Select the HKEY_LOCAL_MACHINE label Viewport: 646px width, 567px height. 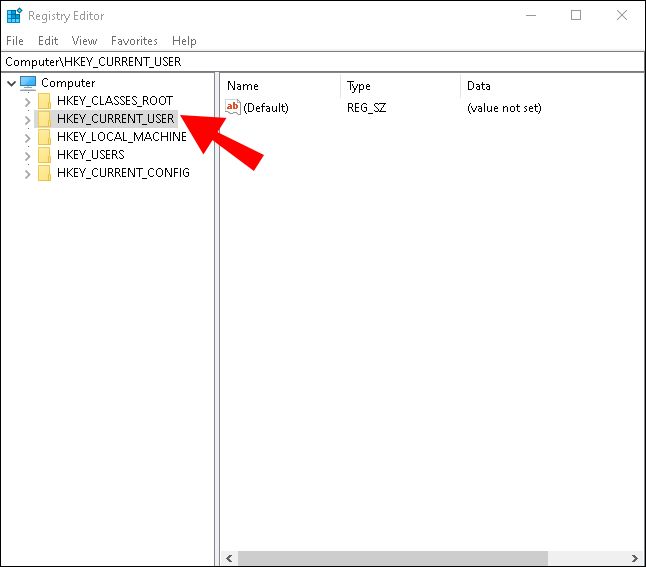[x=122, y=137]
